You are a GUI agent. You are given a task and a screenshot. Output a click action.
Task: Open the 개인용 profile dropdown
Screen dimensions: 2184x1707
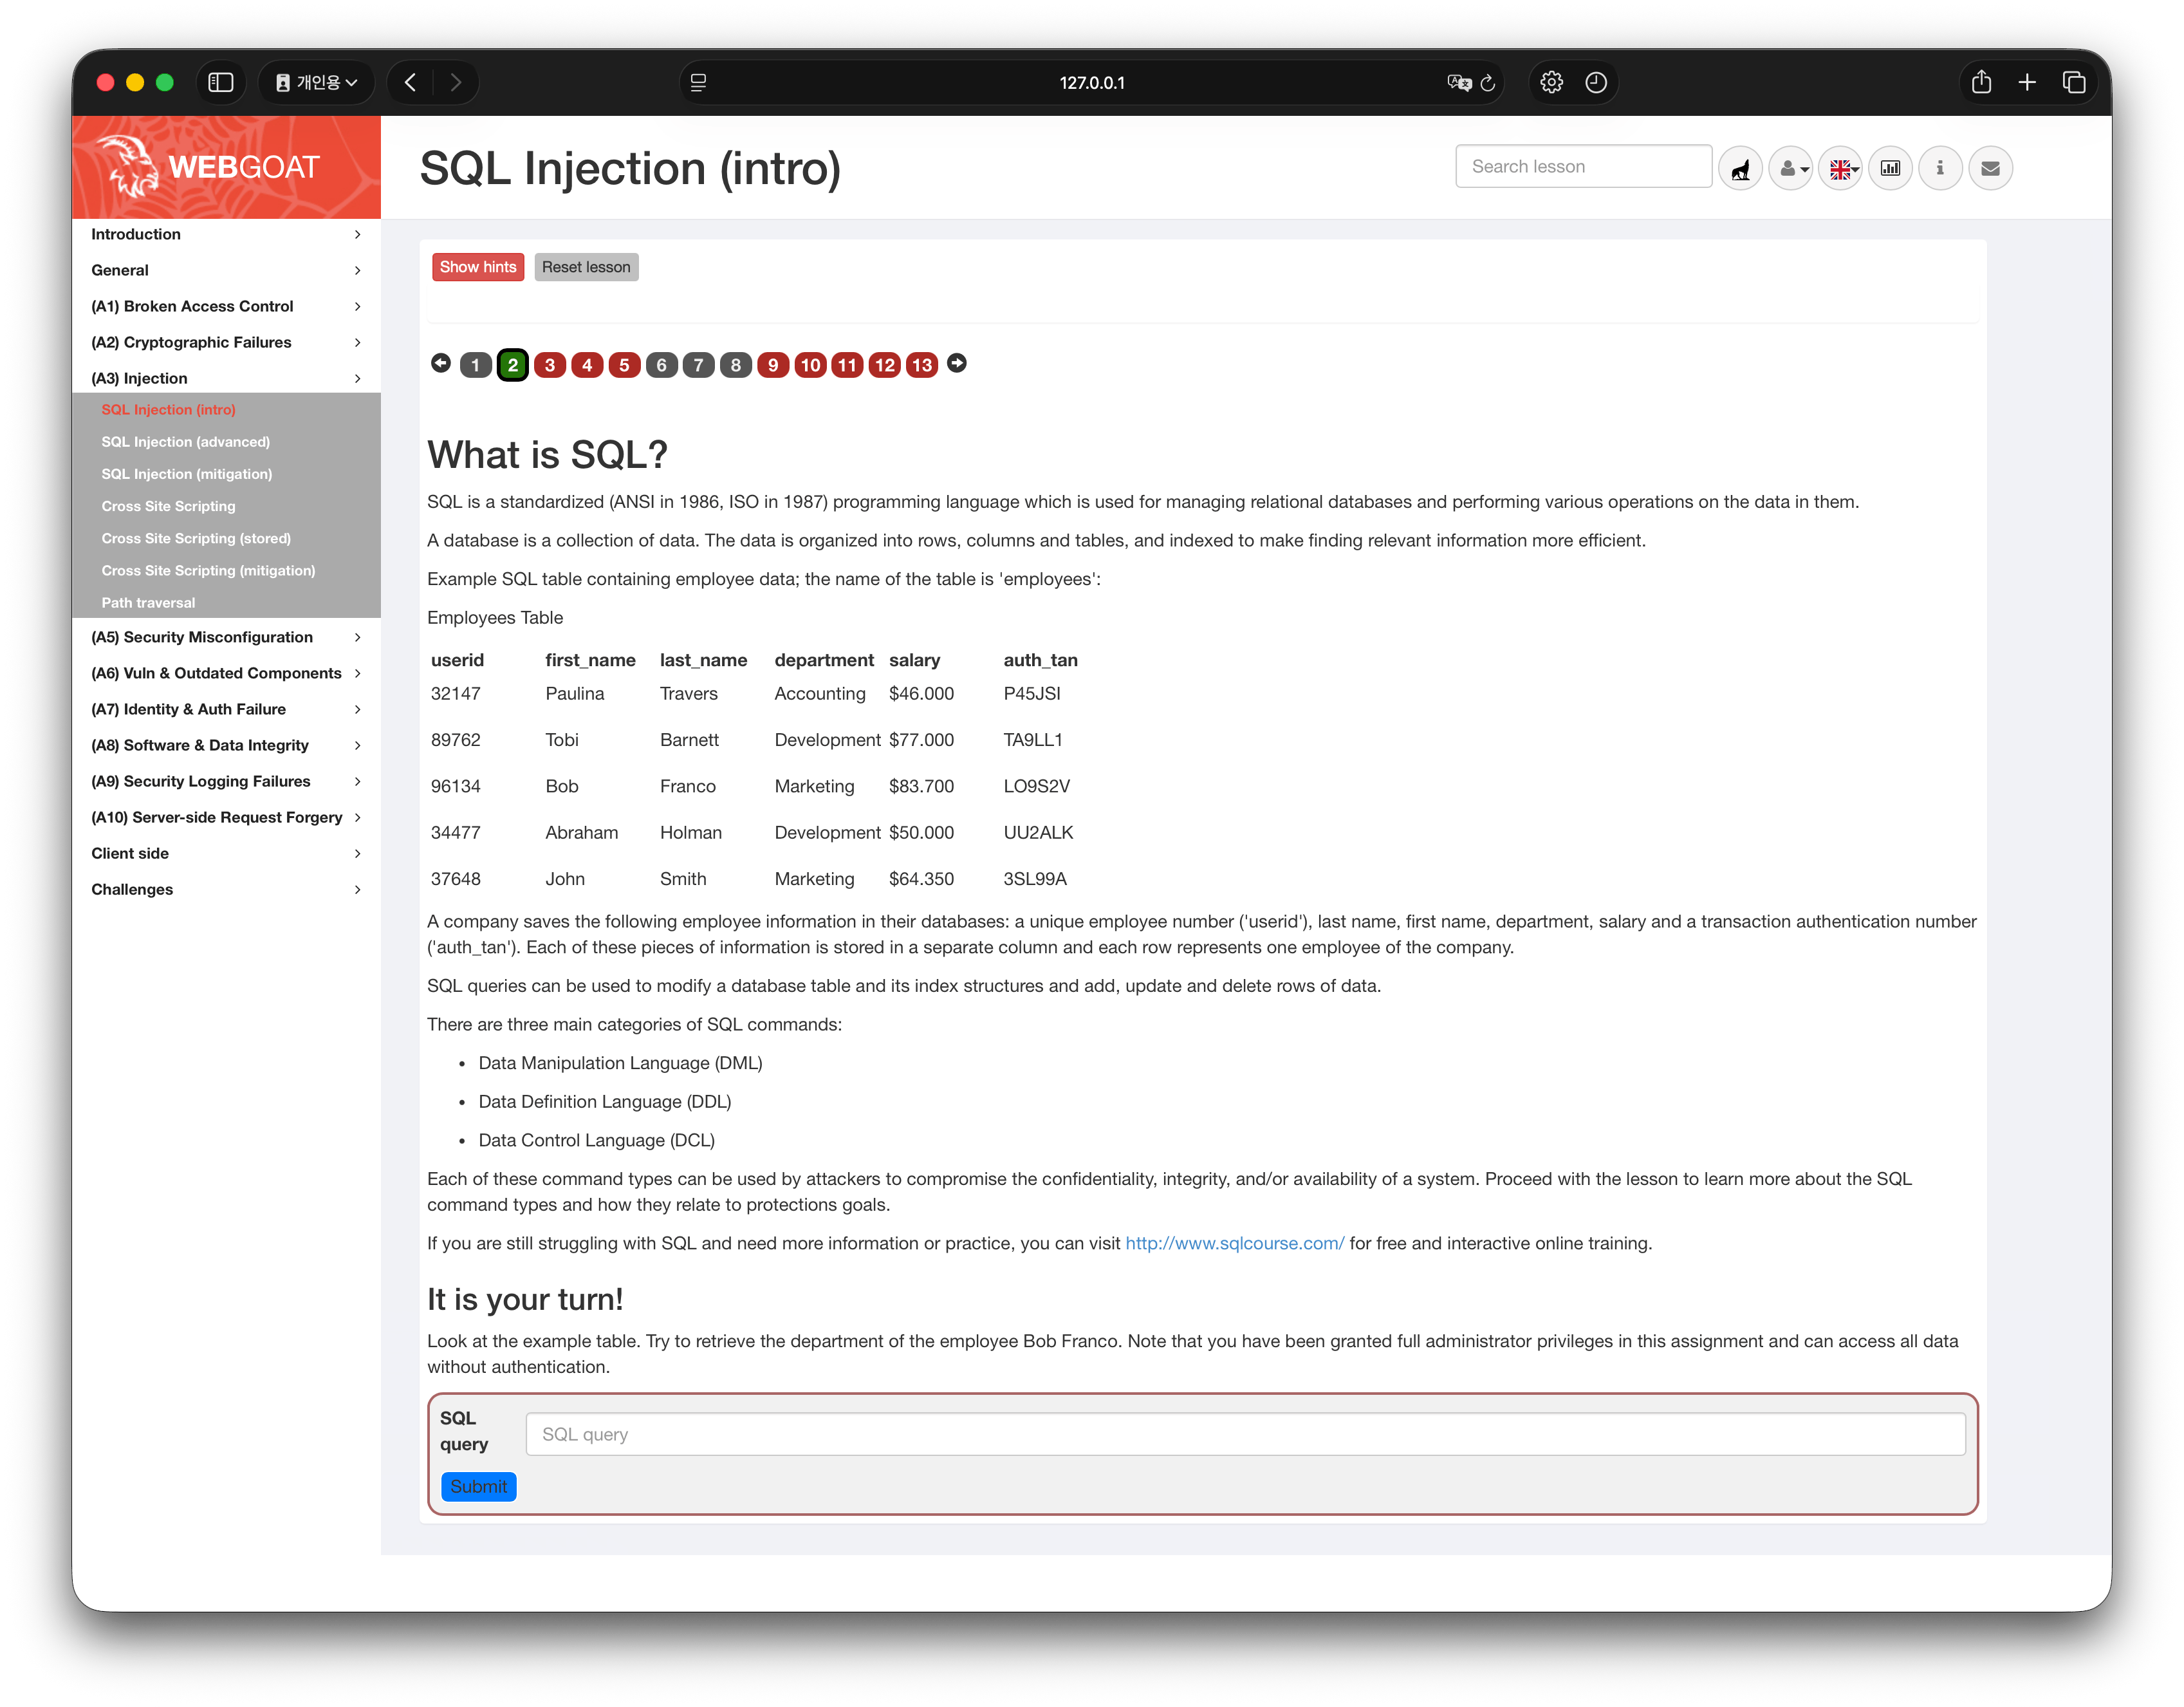point(316,82)
